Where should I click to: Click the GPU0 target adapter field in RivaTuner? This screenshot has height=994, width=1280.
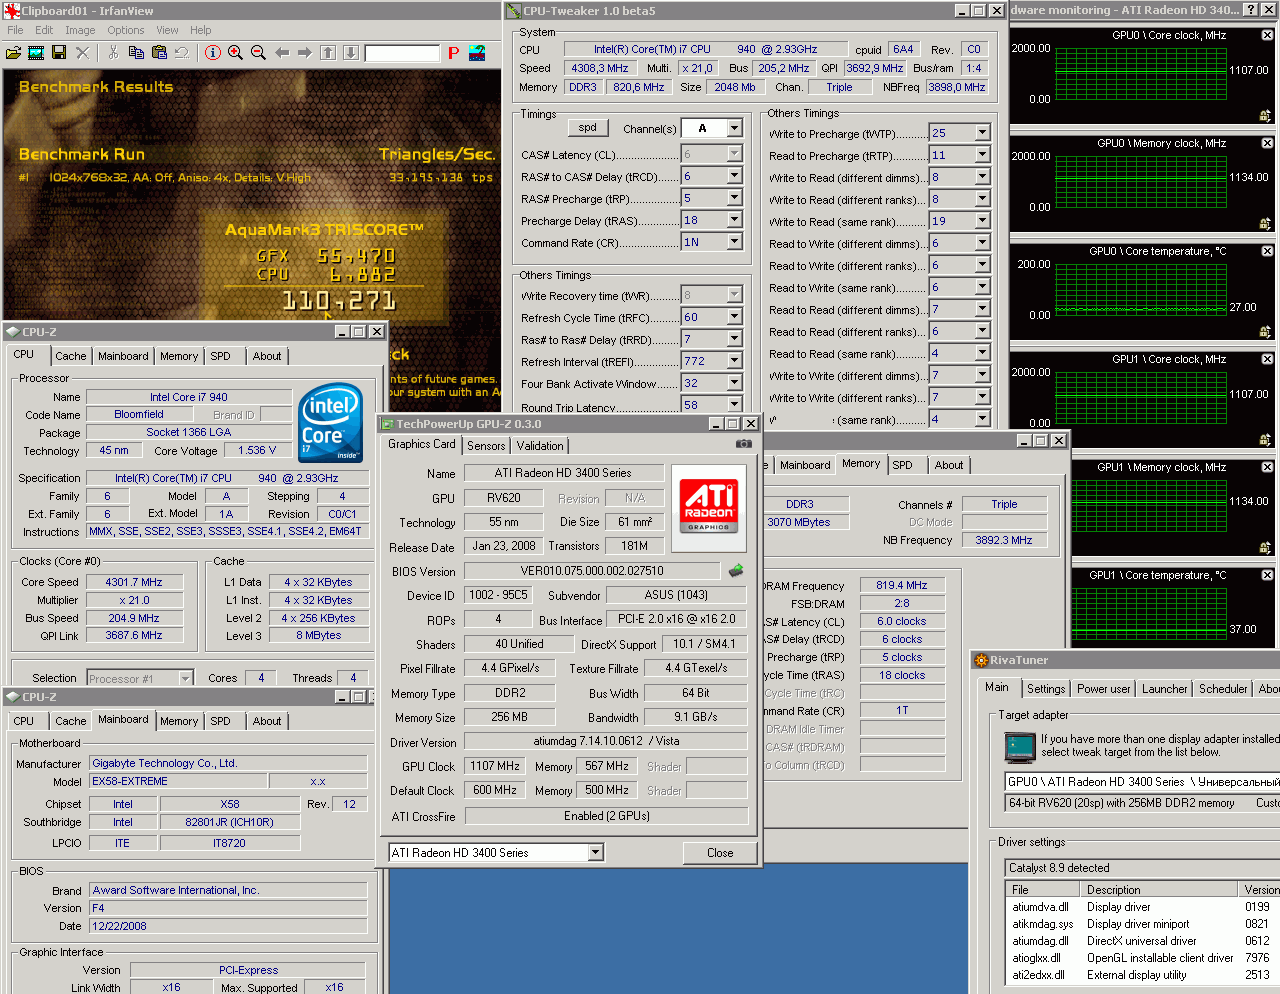1142,782
